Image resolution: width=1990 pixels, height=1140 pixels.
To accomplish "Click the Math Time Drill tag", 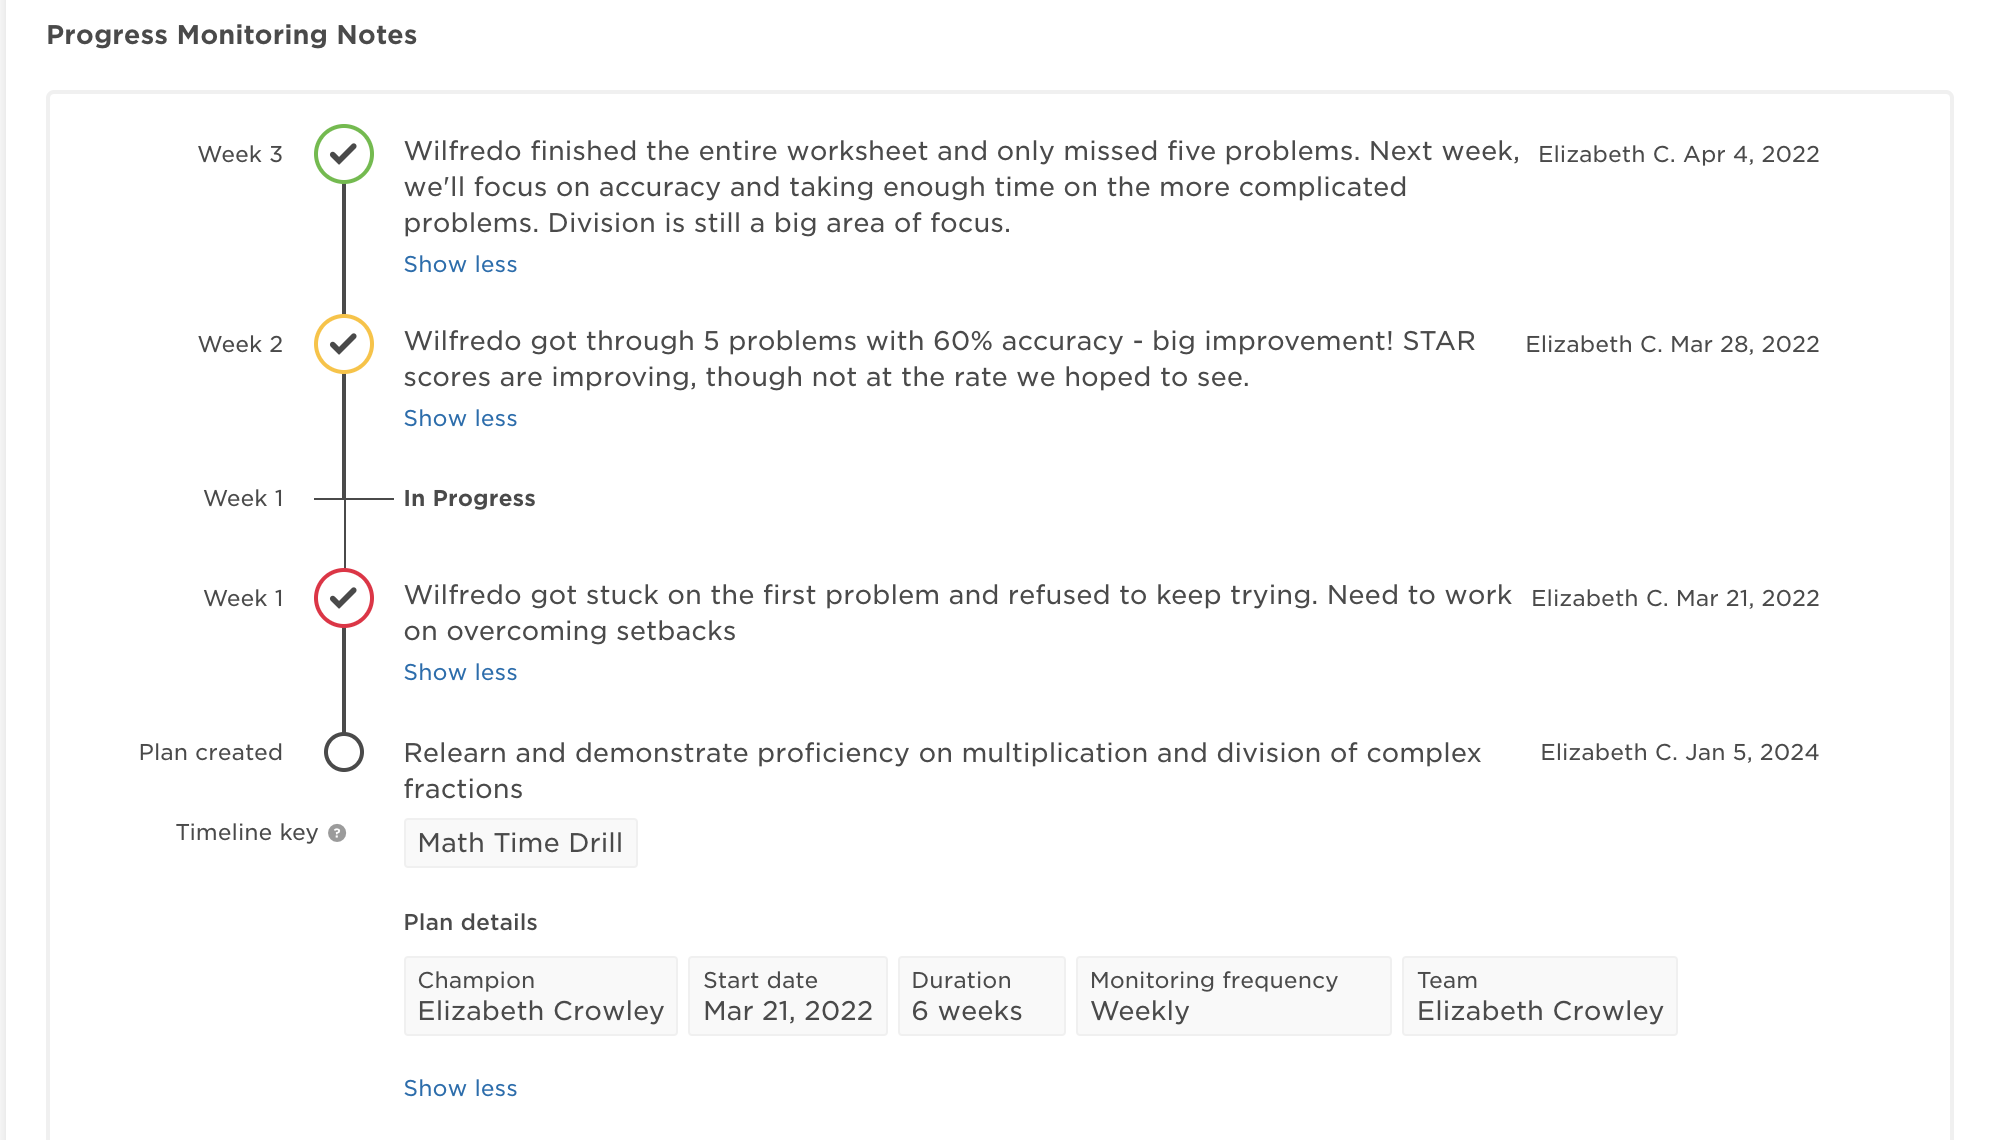I will point(520,843).
